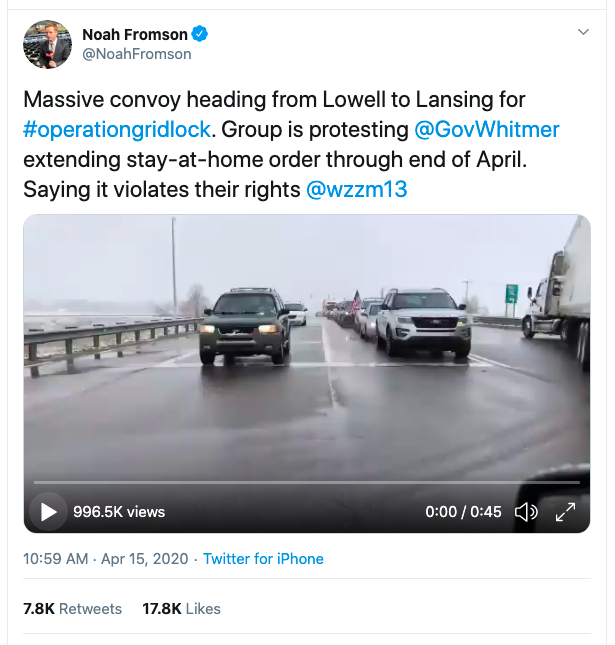Click the 996.5K views counter

tap(119, 512)
